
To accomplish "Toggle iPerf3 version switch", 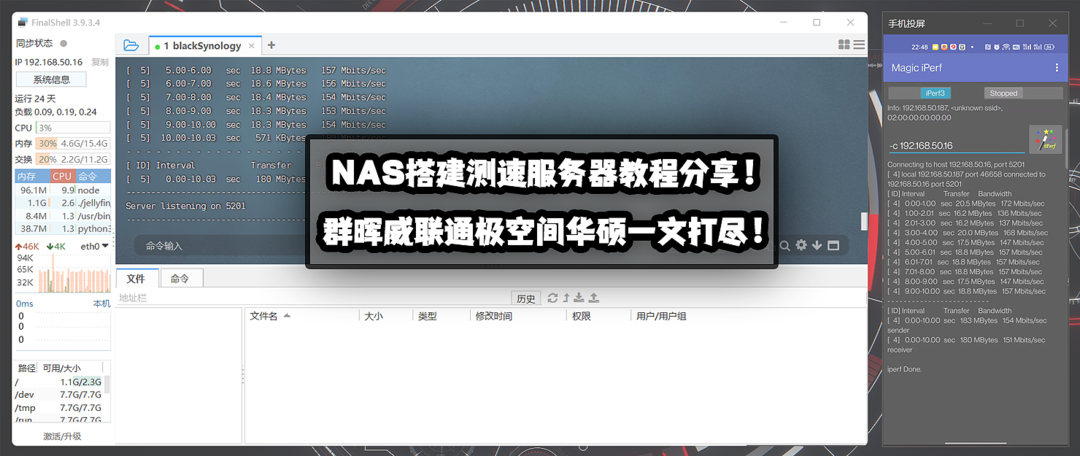I will 935,93.
